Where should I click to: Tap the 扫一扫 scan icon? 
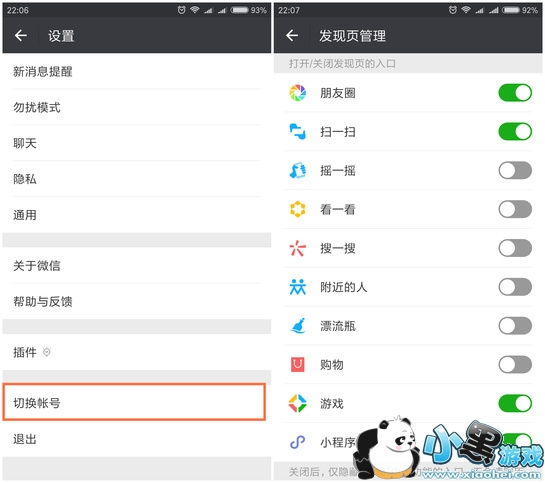click(x=298, y=132)
